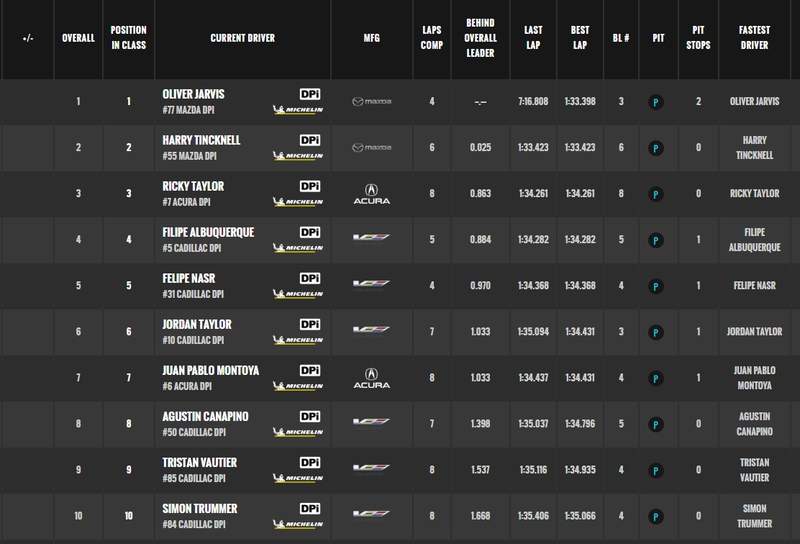Open driver Oliver Jarvis's name link
Screen dimensions: 800x544
[x=193, y=94]
